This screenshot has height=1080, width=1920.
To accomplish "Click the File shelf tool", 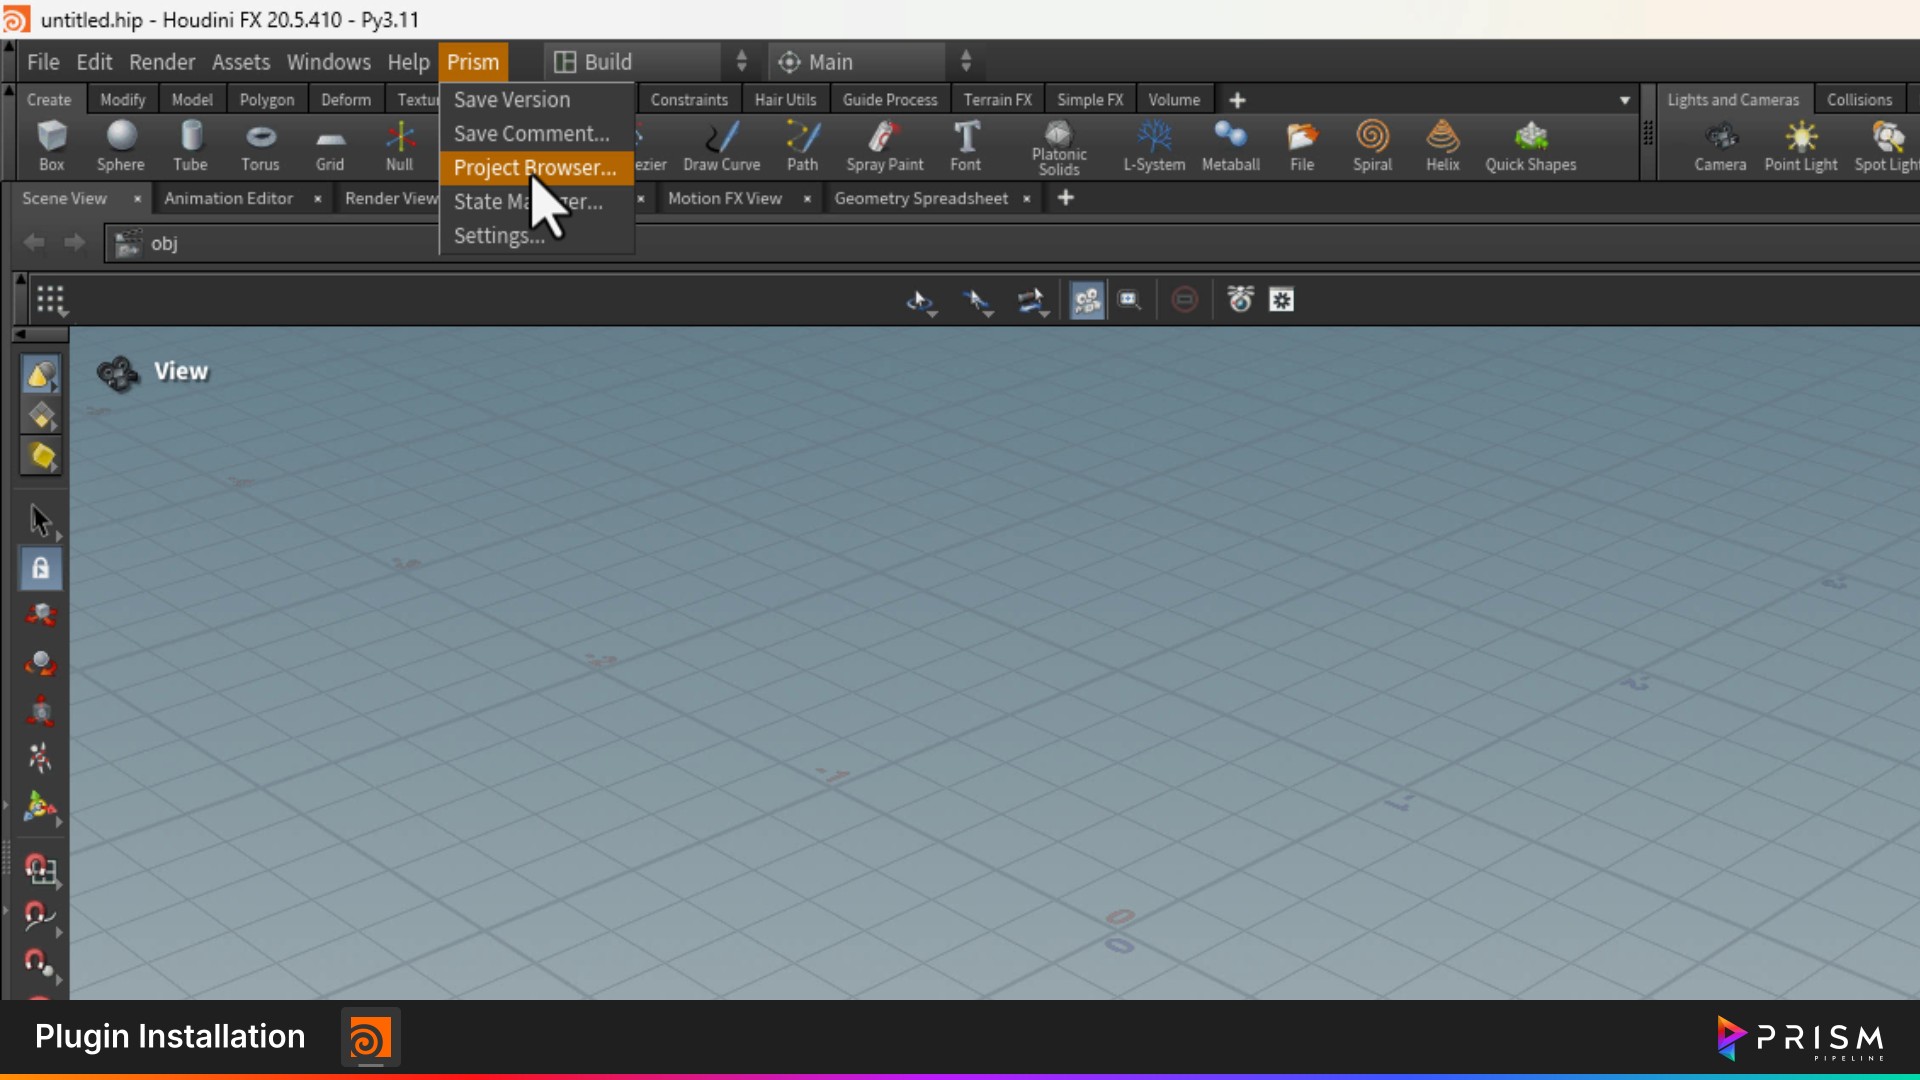I will (x=1301, y=146).
